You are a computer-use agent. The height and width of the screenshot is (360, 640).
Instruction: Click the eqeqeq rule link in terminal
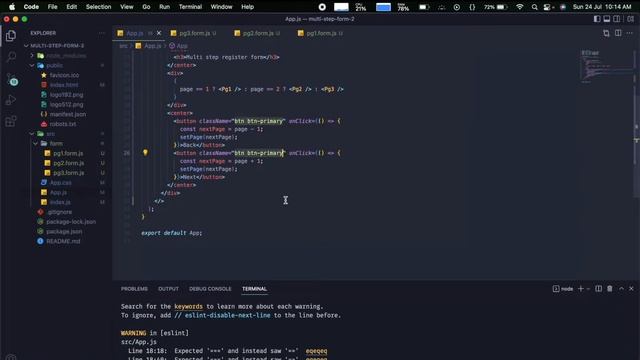(316, 351)
